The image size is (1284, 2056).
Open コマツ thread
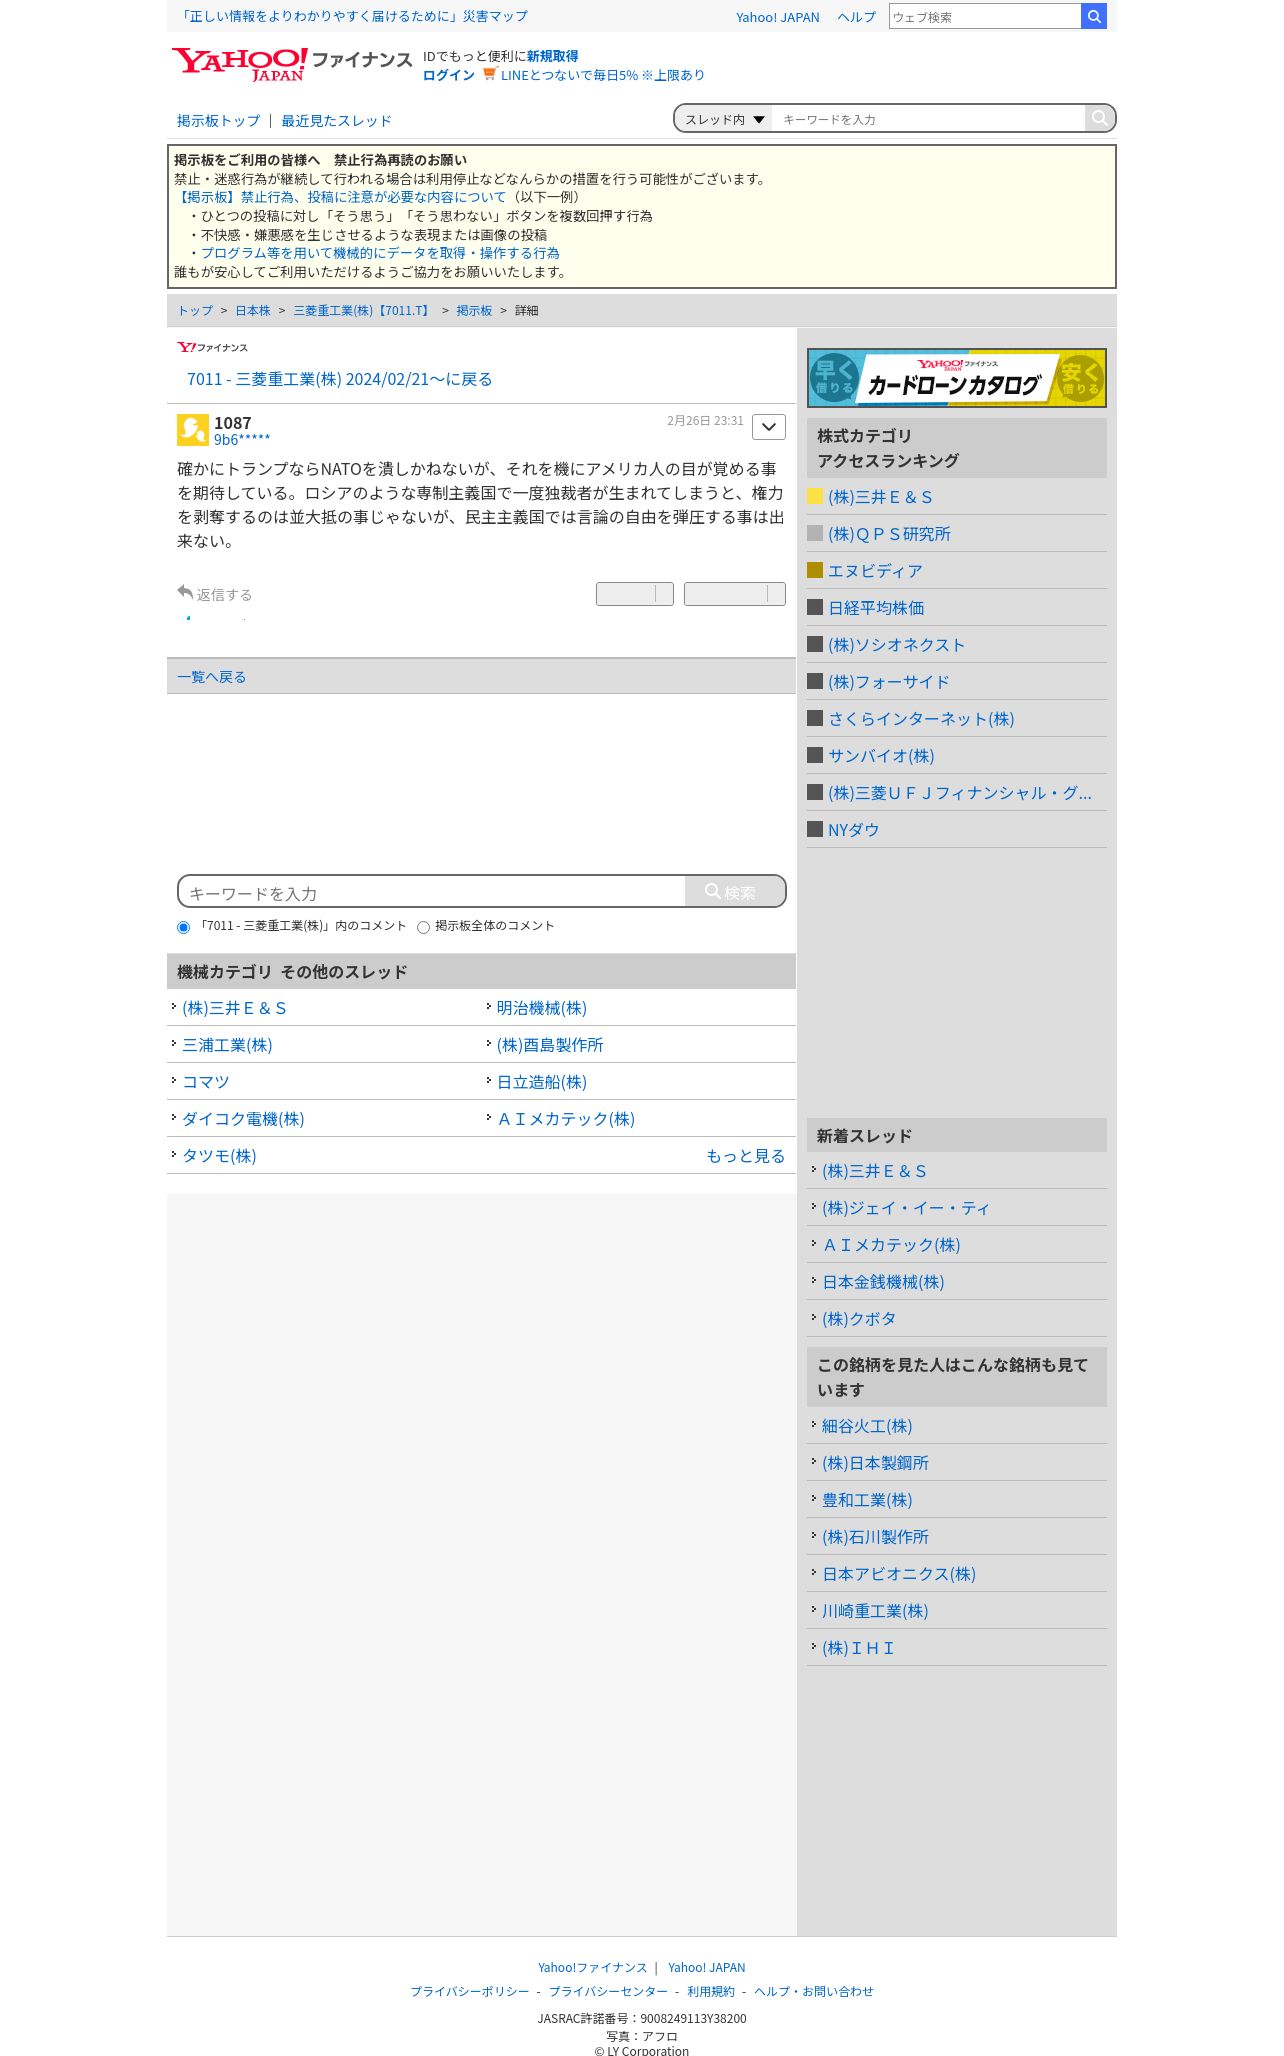[x=206, y=1082]
